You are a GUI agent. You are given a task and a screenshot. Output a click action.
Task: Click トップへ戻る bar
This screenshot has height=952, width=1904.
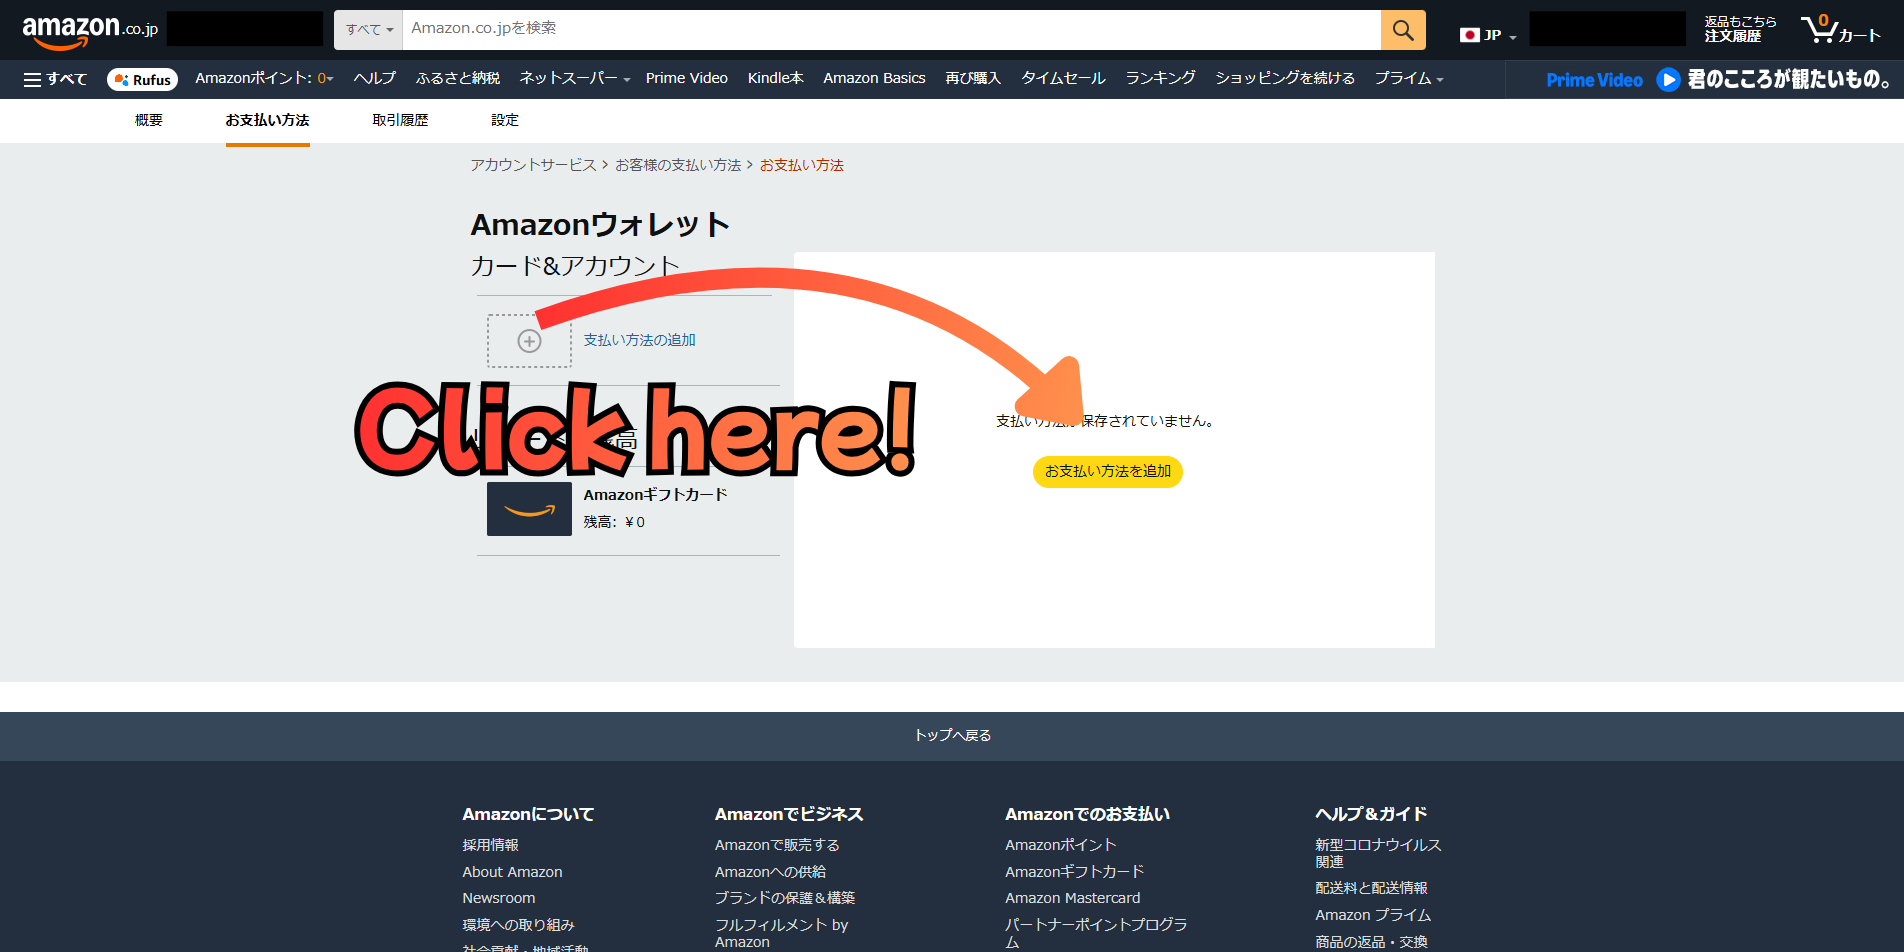952,736
